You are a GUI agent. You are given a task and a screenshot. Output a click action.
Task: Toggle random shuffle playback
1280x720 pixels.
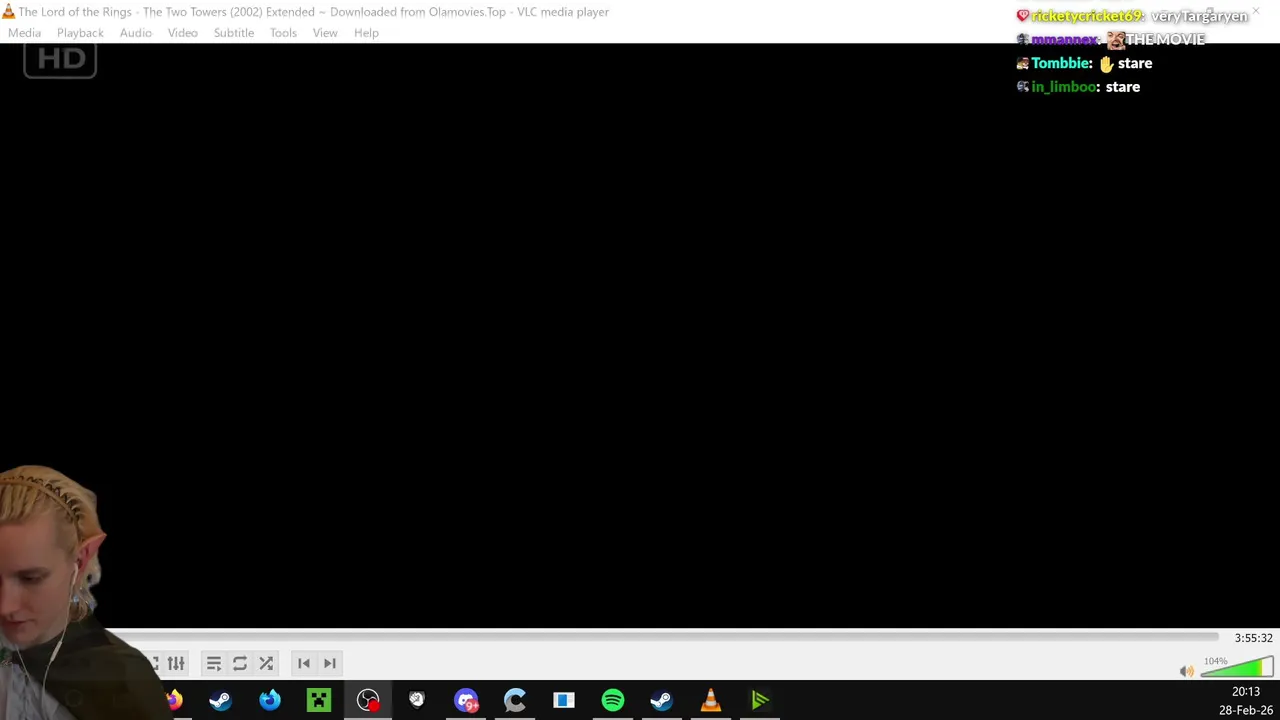(x=266, y=663)
